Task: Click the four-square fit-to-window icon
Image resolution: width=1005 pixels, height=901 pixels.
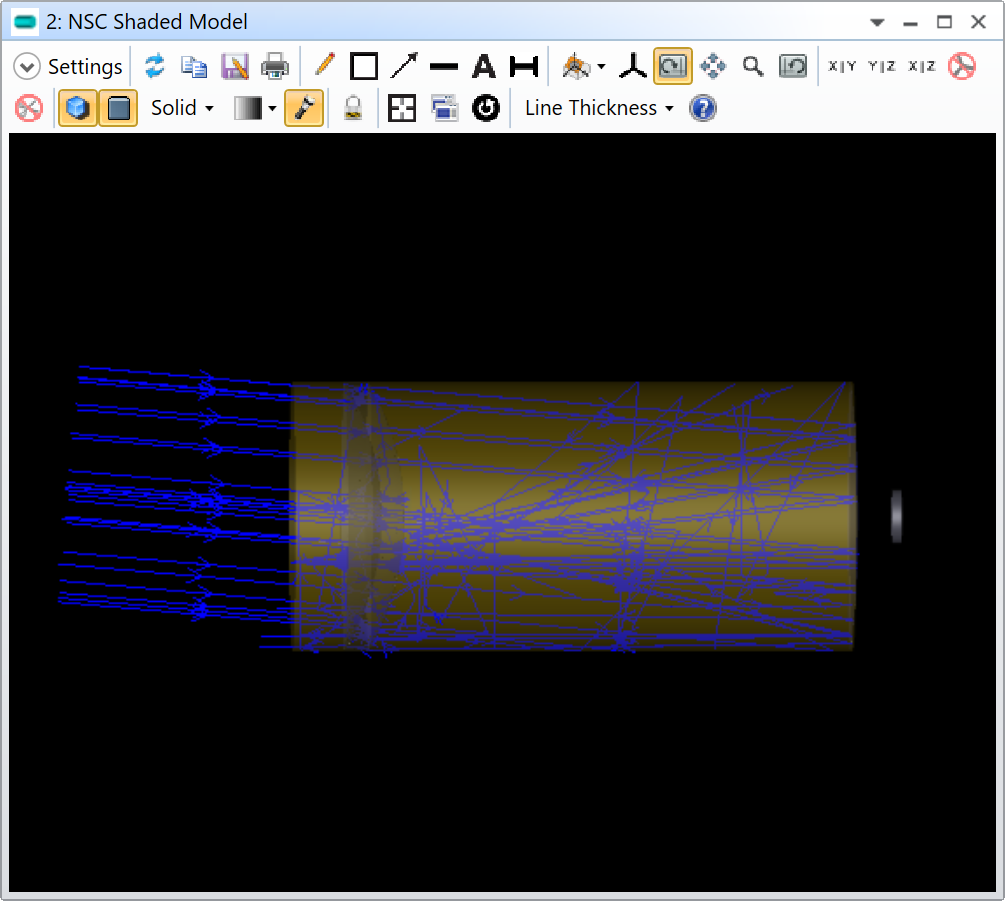Action: click(x=402, y=108)
